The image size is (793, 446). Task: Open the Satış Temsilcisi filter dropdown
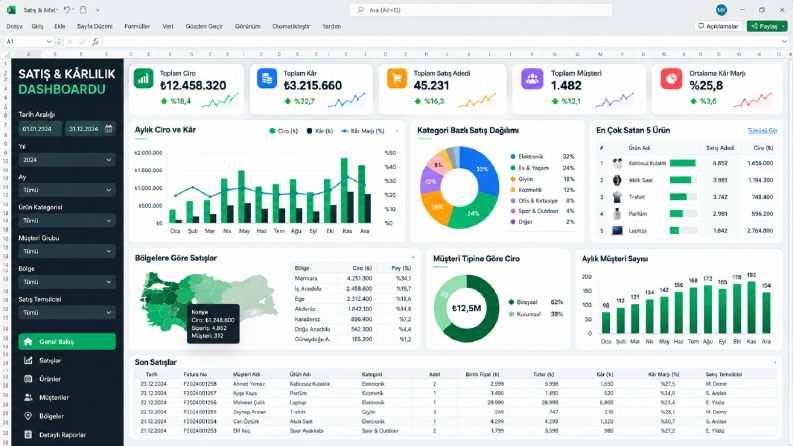click(67, 313)
